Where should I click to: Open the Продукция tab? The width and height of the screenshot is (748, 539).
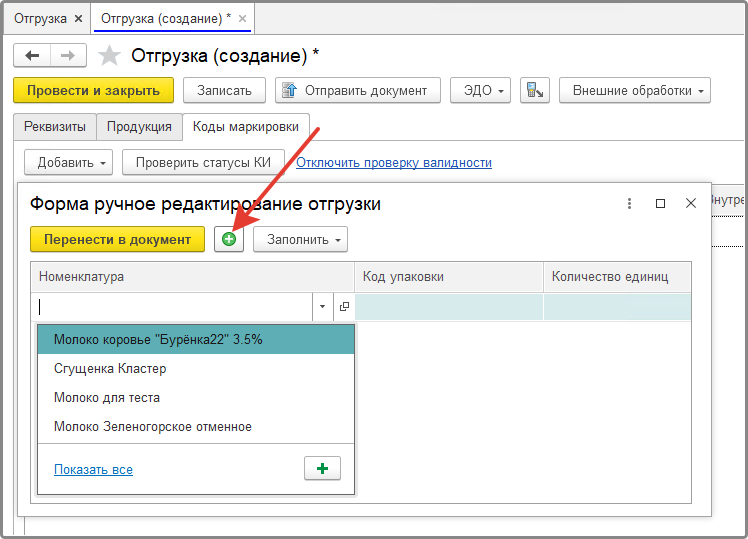139,126
